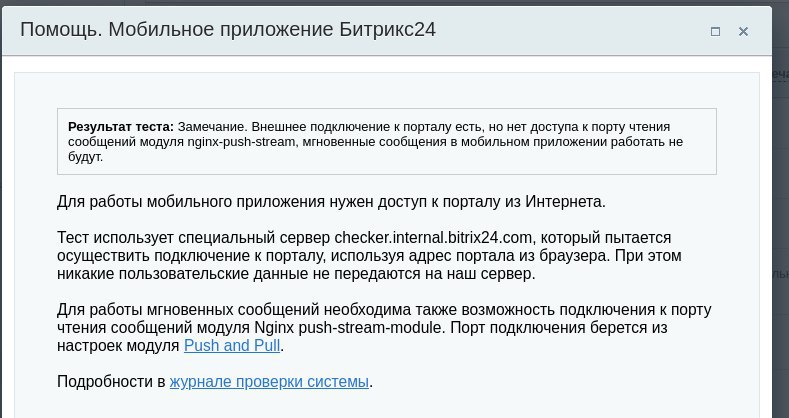
Task: Open the журнале проверки системы link
Action: click(x=269, y=382)
